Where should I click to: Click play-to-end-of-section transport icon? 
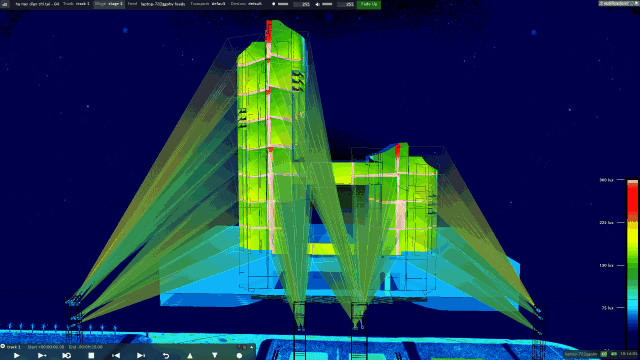coord(42,356)
